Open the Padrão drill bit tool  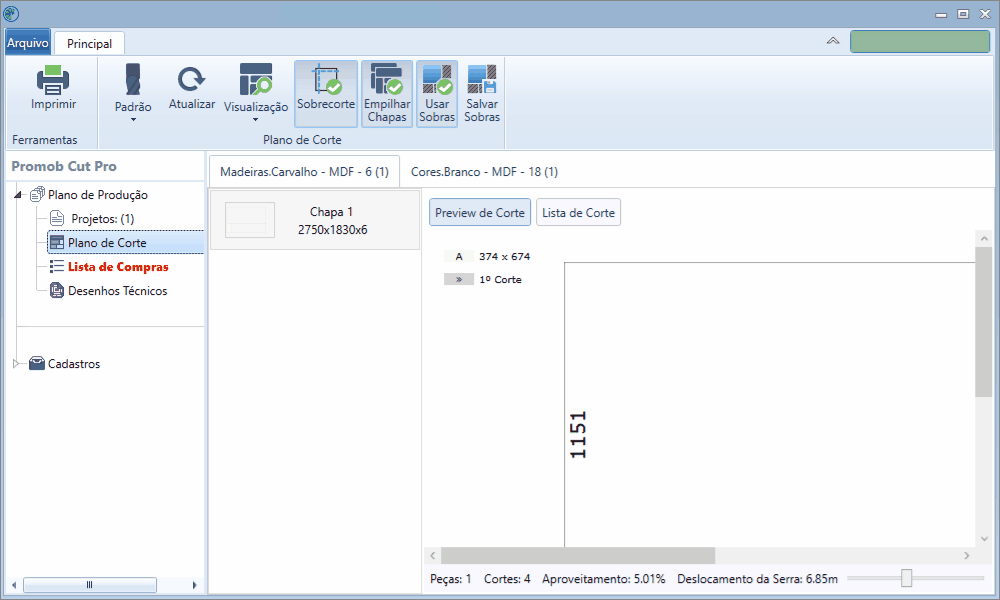(x=133, y=79)
